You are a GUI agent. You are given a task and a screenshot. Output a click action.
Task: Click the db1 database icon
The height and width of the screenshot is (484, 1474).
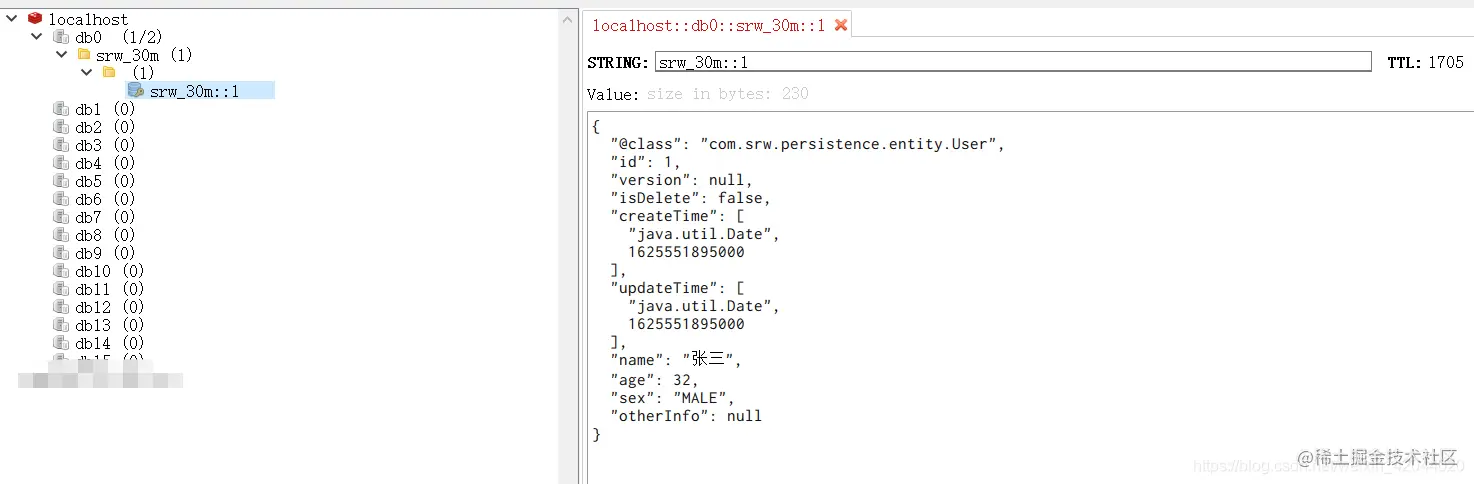click(61, 108)
